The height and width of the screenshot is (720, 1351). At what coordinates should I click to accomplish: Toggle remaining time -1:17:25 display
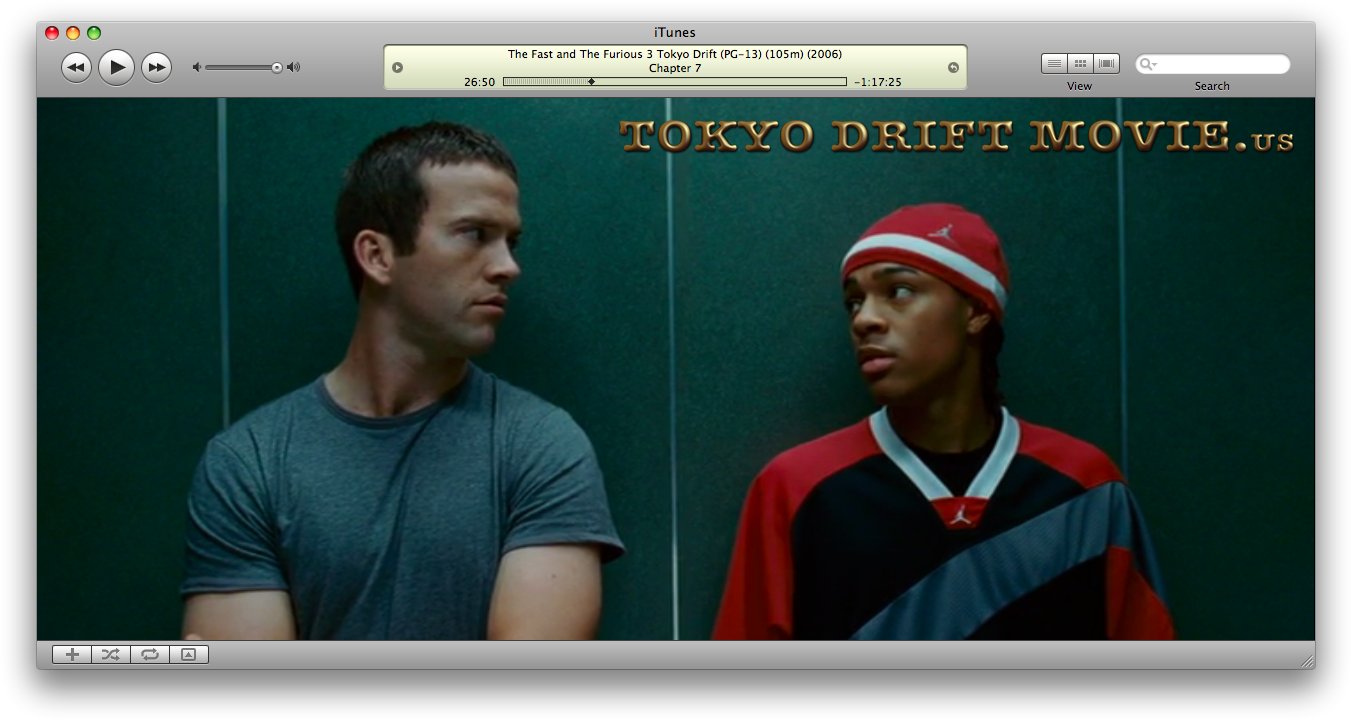[878, 82]
